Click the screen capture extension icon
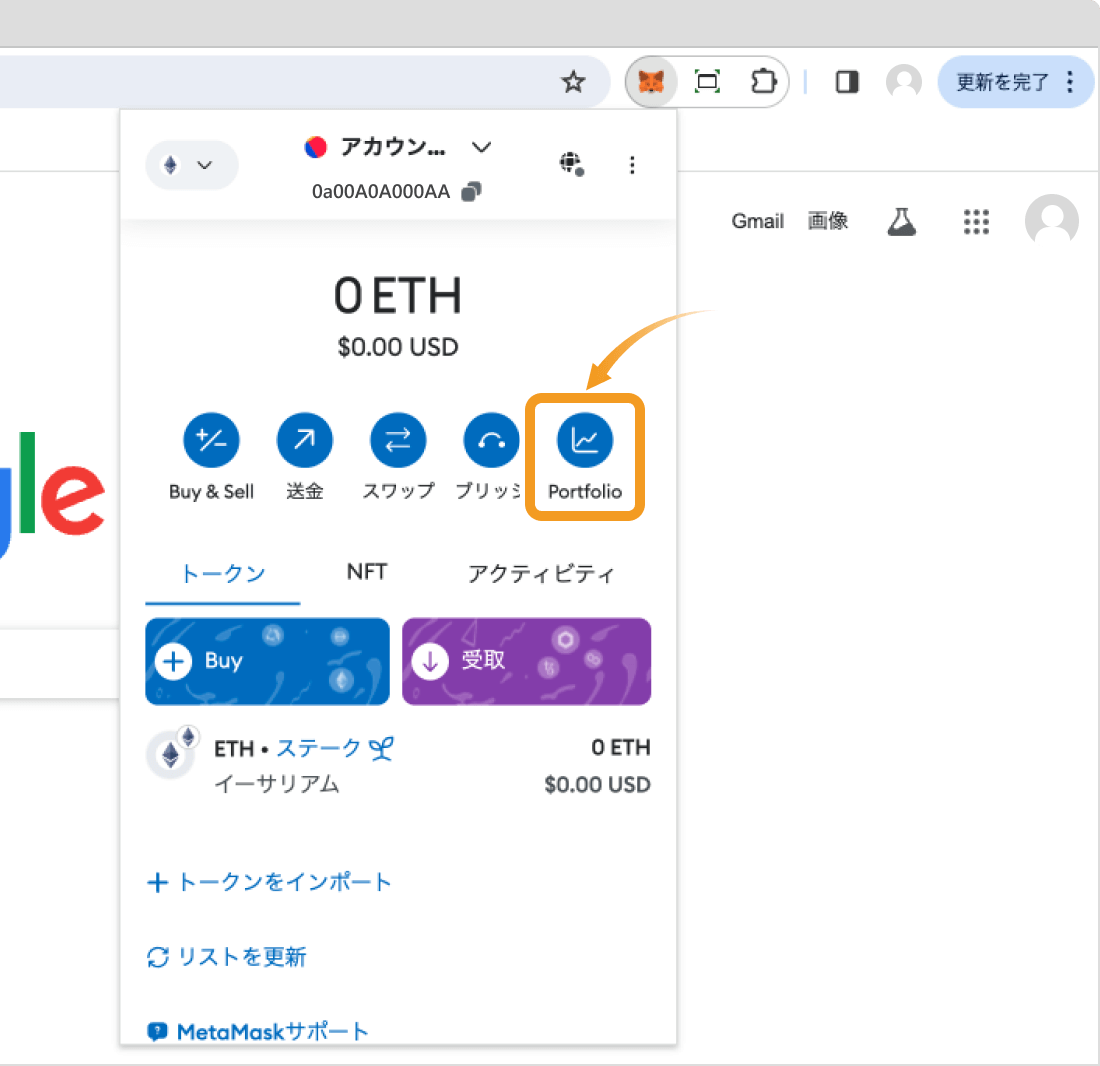The width and height of the screenshot is (1100, 1066). click(707, 82)
